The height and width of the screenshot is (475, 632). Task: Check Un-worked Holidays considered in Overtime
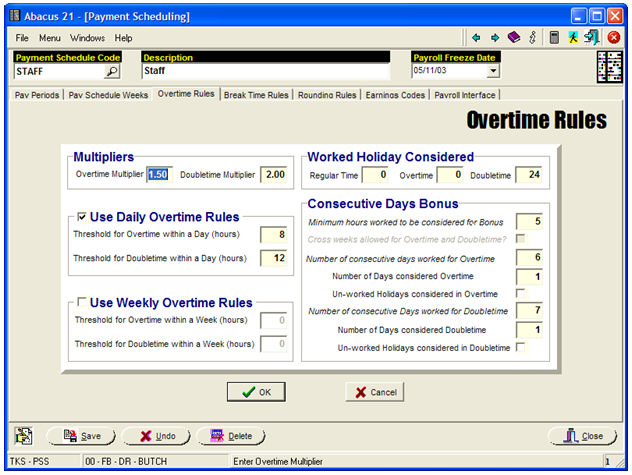coord(520,293)
